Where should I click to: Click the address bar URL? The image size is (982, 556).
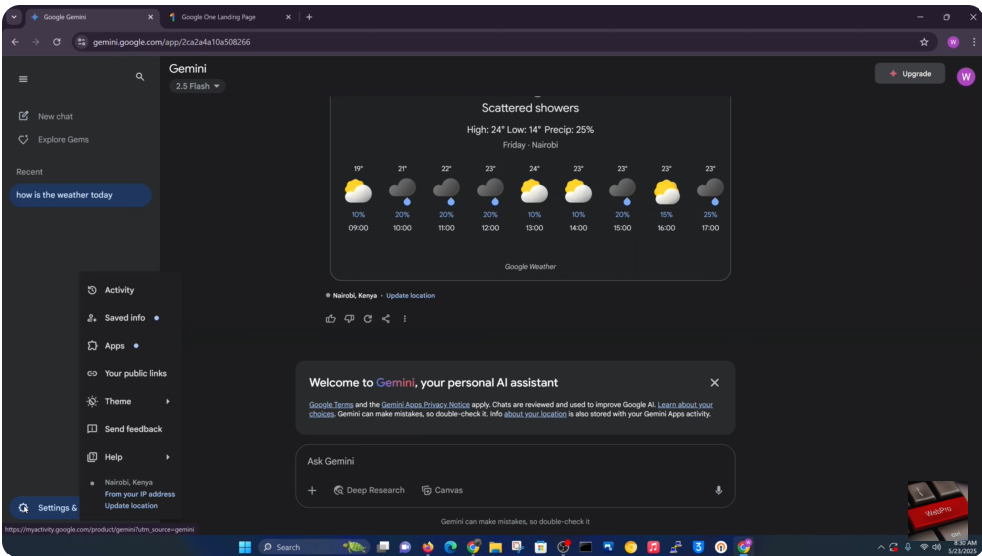(x=172, y=42)
